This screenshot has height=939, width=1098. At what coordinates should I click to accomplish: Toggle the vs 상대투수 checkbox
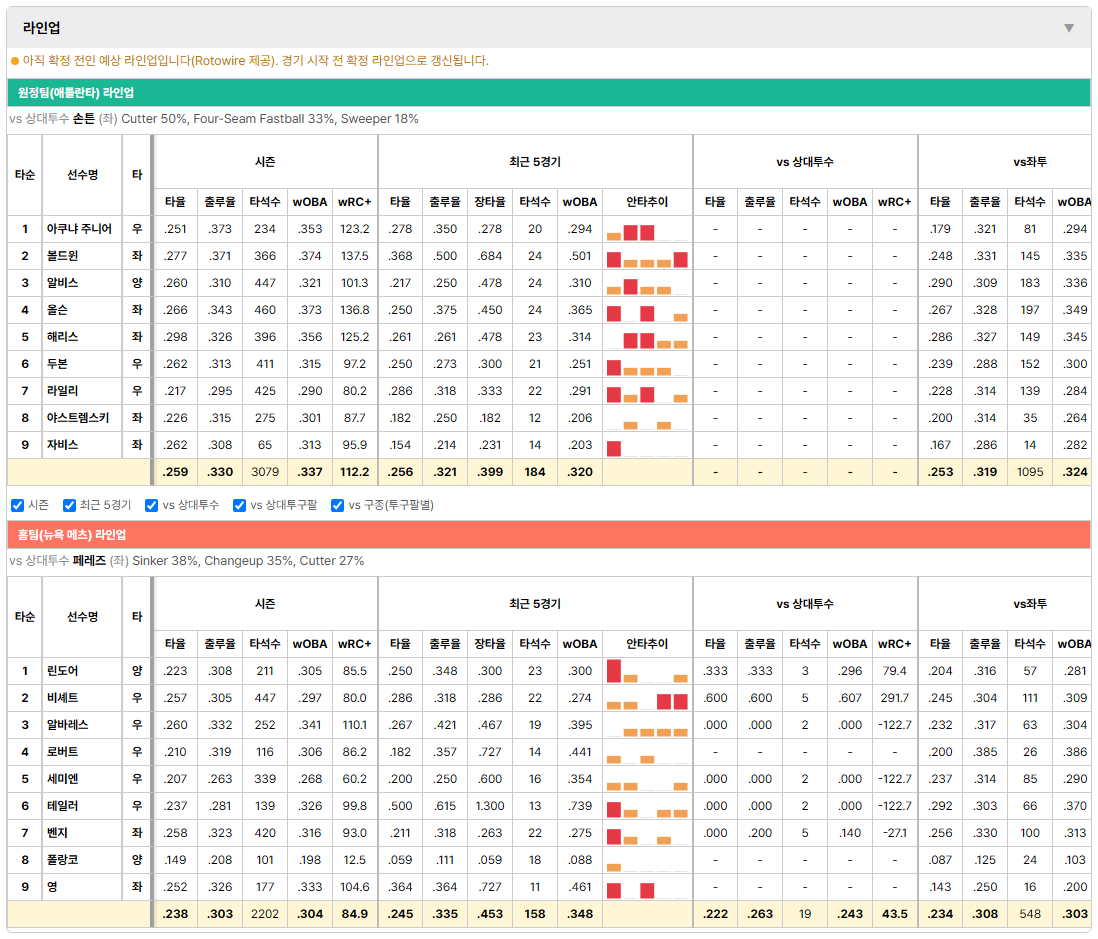click(x=151, y=506)
